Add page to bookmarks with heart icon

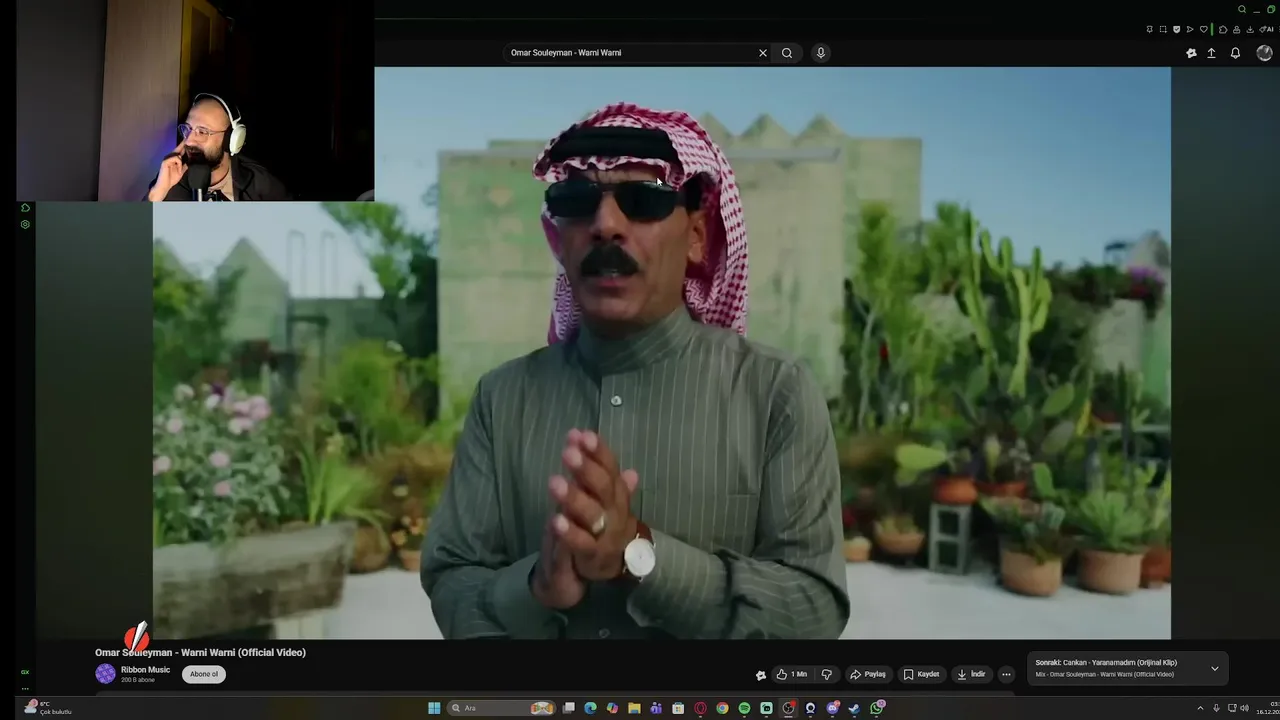point(1204,29)
